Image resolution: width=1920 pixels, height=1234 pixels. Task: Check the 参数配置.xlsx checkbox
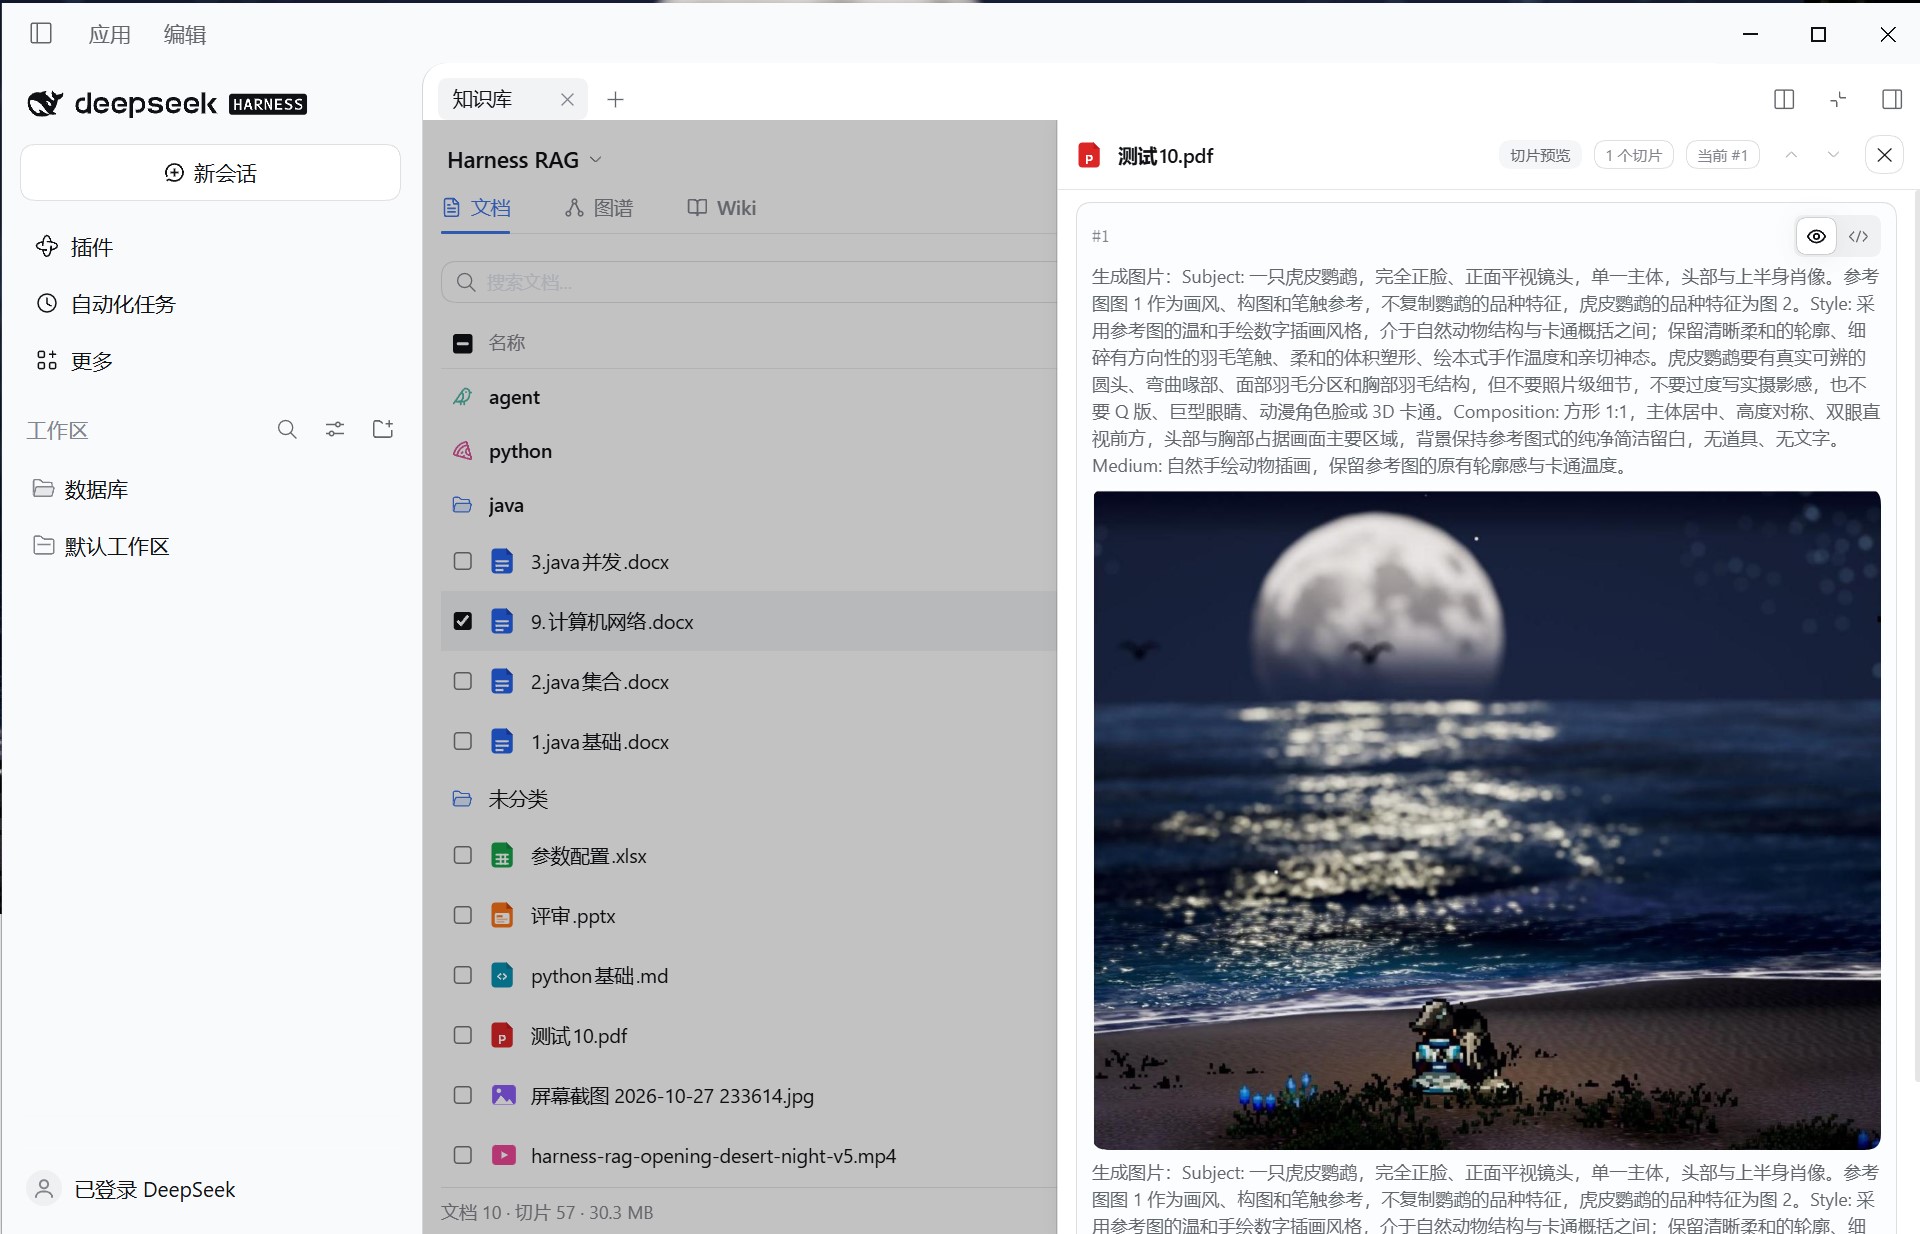click(462, 855)
